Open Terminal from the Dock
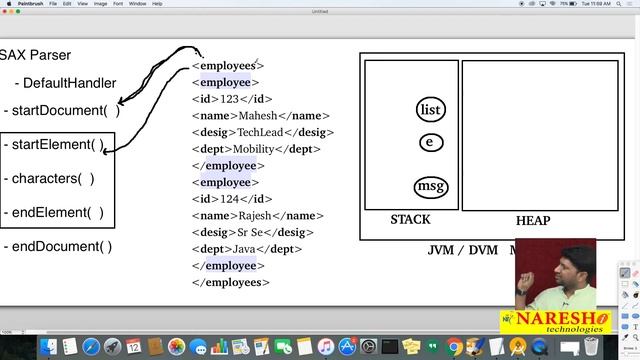Viewport: 640px width, 360px height. click(x=390, y=347)
